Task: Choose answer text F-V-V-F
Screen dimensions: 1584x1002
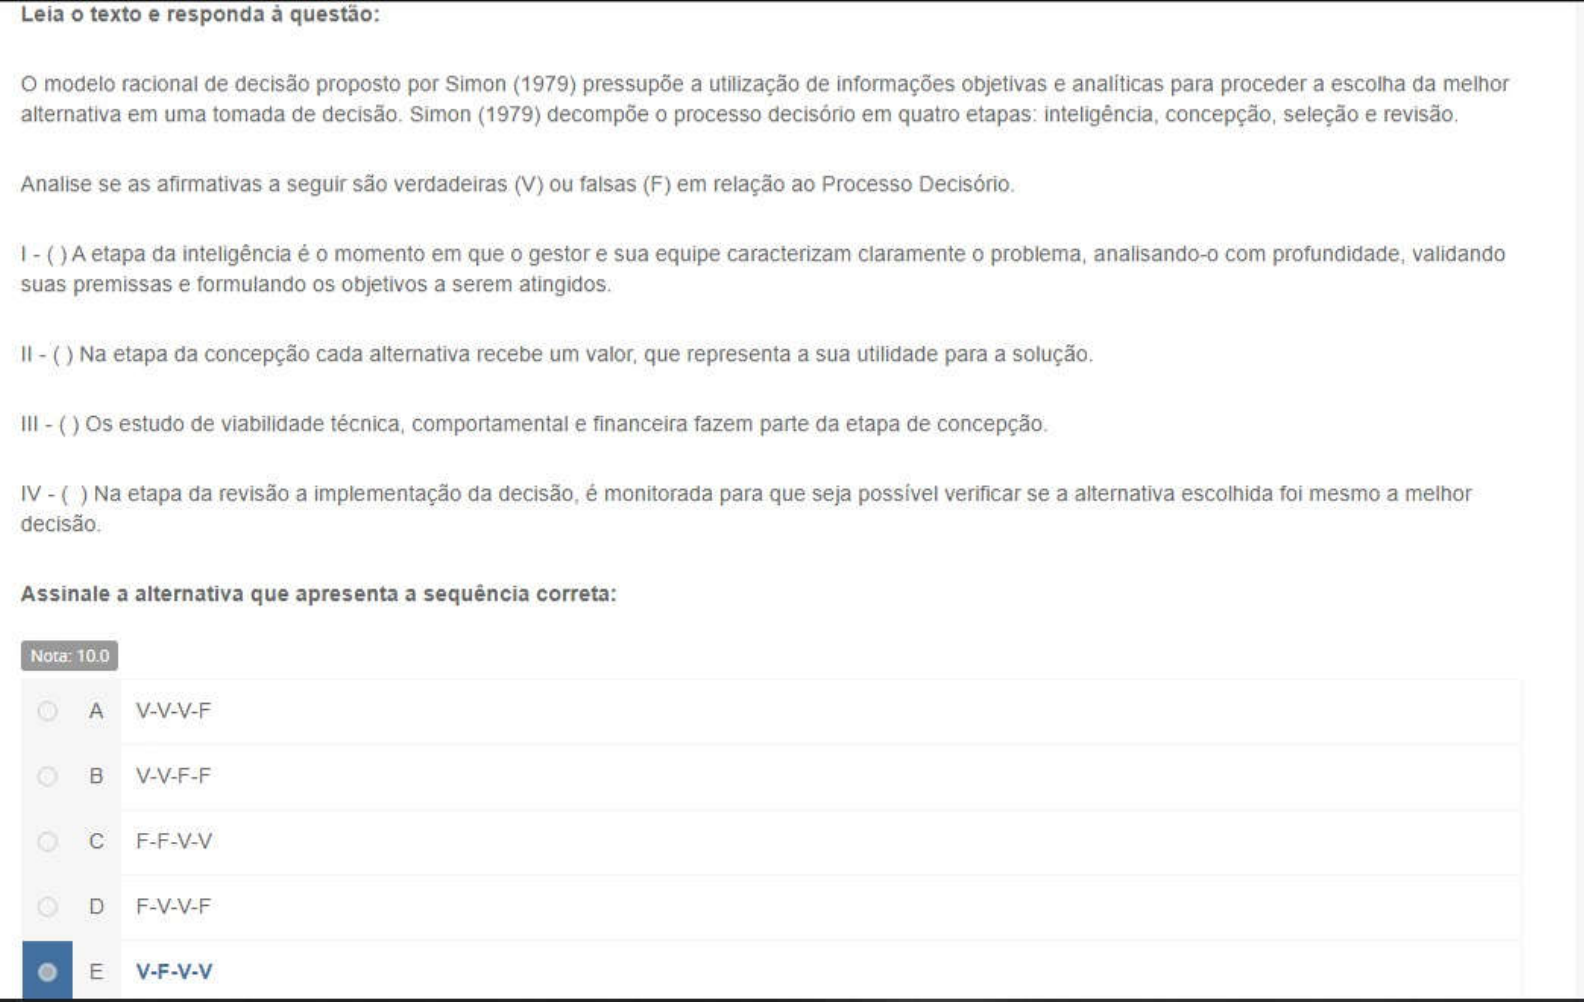Action: pos(174,906)
